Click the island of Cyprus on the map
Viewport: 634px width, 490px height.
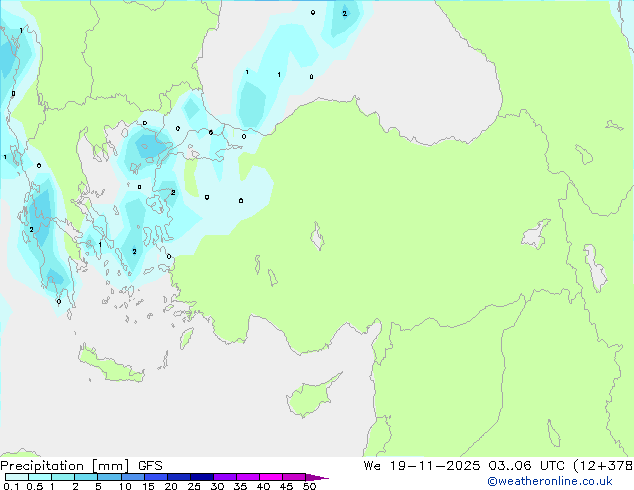click(309, 397)
